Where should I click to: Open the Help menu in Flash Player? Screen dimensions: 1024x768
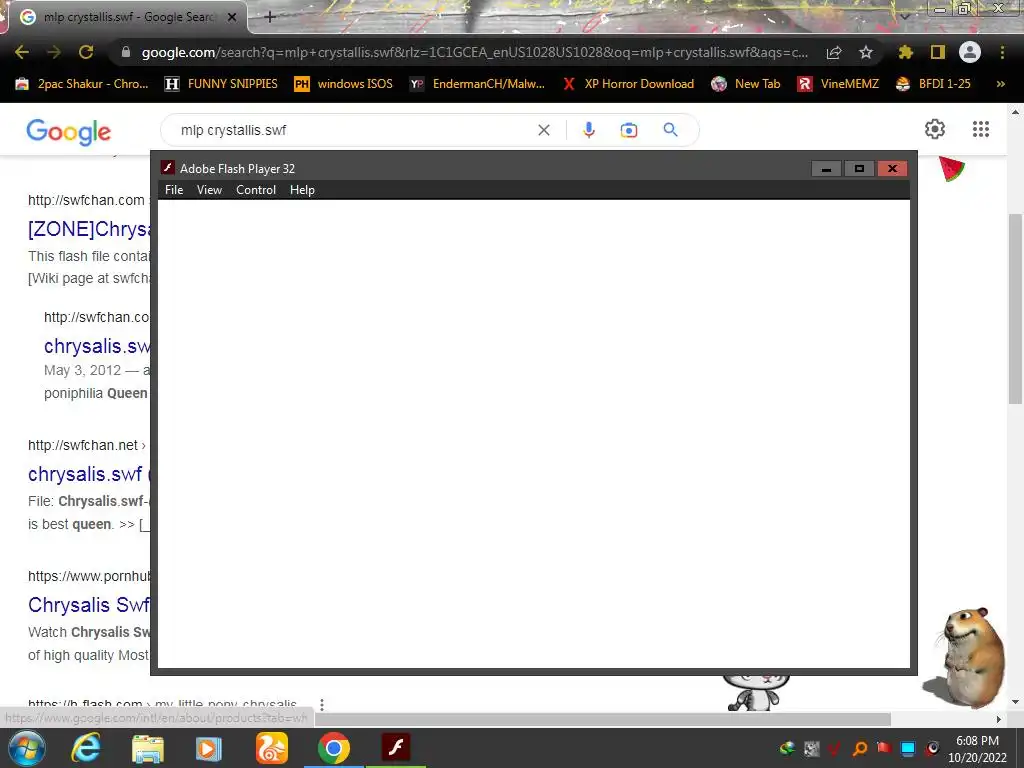click(302, 190)
